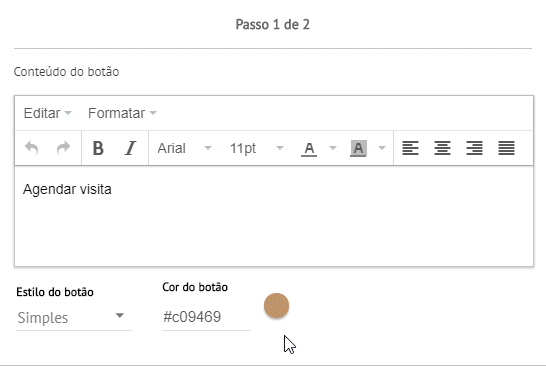The width and height of the screenshot is (546, 384).
Task: Open the Formatar menu
Action: click(x=122, y=113)
